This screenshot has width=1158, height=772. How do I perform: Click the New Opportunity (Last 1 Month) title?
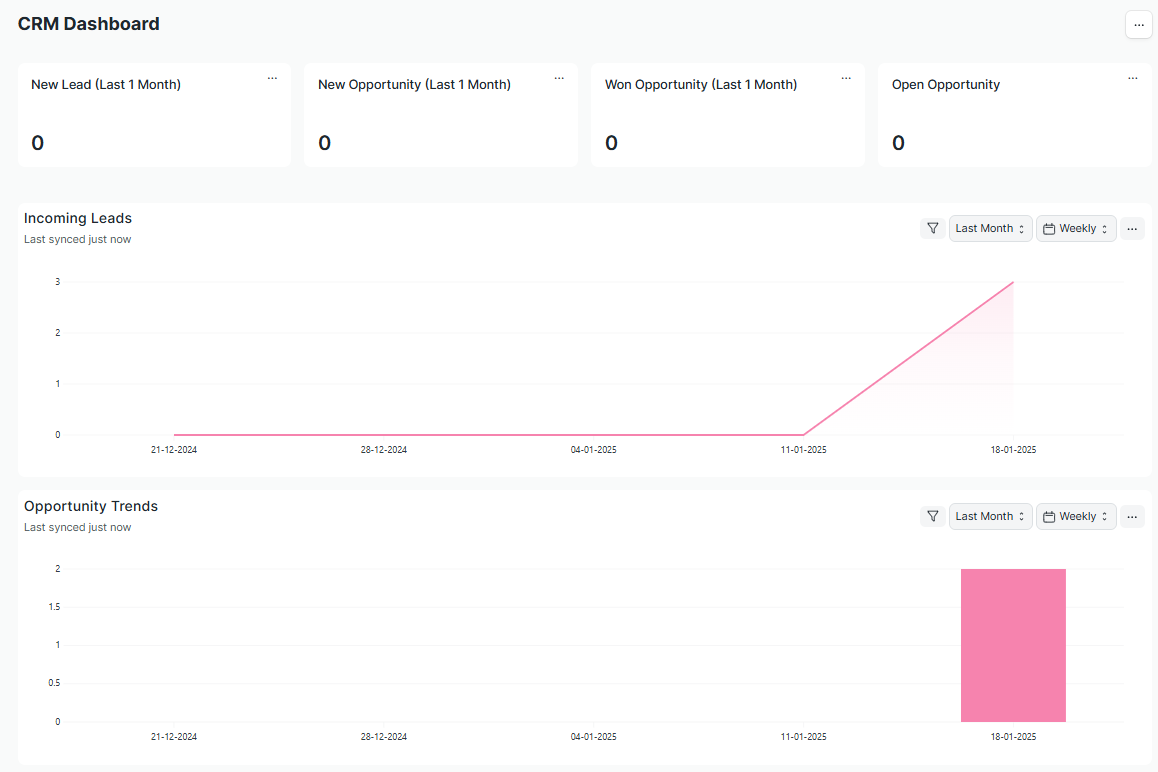click(x=414, y=85)
